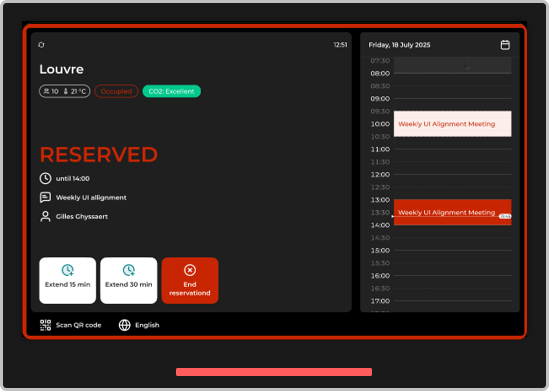Click the person icon beside Gilles Ghyssaert
The height and width of the screenshot is (391, 549).
(x=45, y=216)
